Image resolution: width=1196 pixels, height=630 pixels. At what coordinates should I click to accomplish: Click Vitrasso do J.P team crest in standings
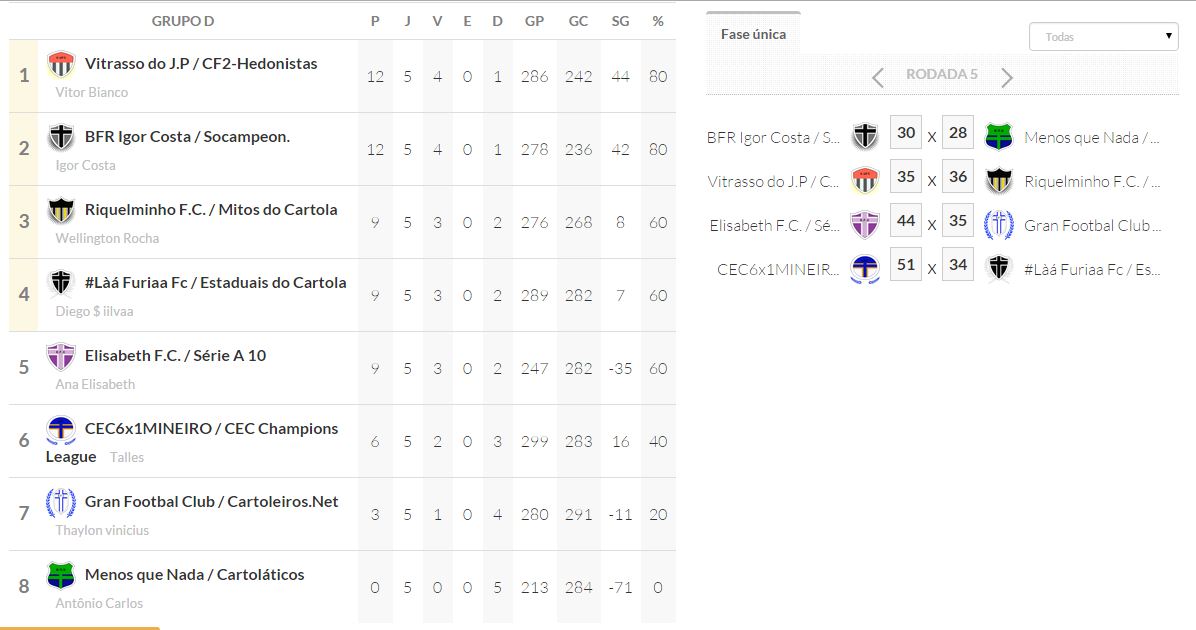61,65
